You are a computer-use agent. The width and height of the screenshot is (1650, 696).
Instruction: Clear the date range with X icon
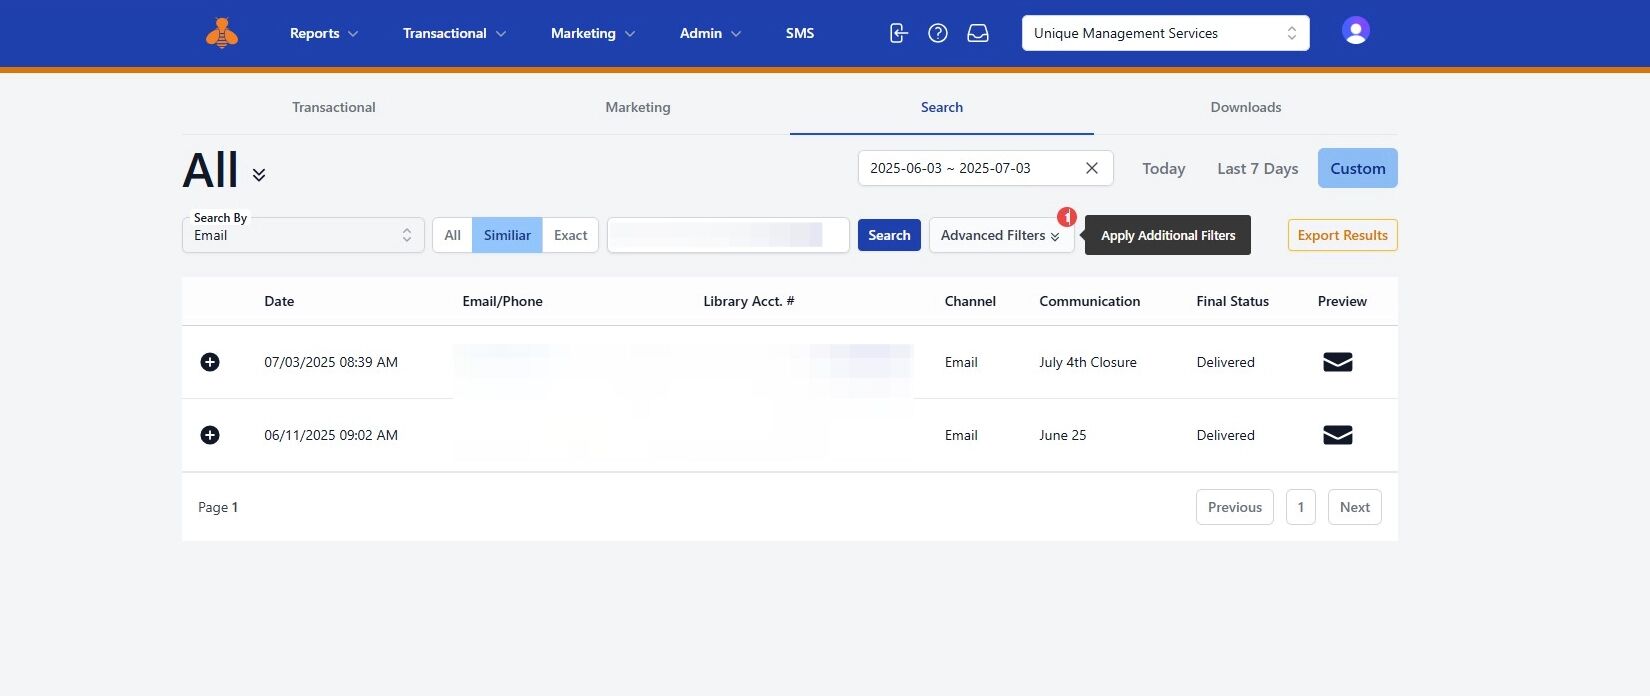[x=1092, y=168]
